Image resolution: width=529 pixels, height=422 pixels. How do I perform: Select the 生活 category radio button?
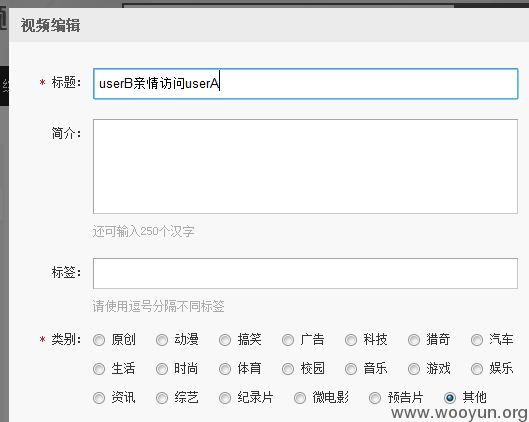pos(99,369)
